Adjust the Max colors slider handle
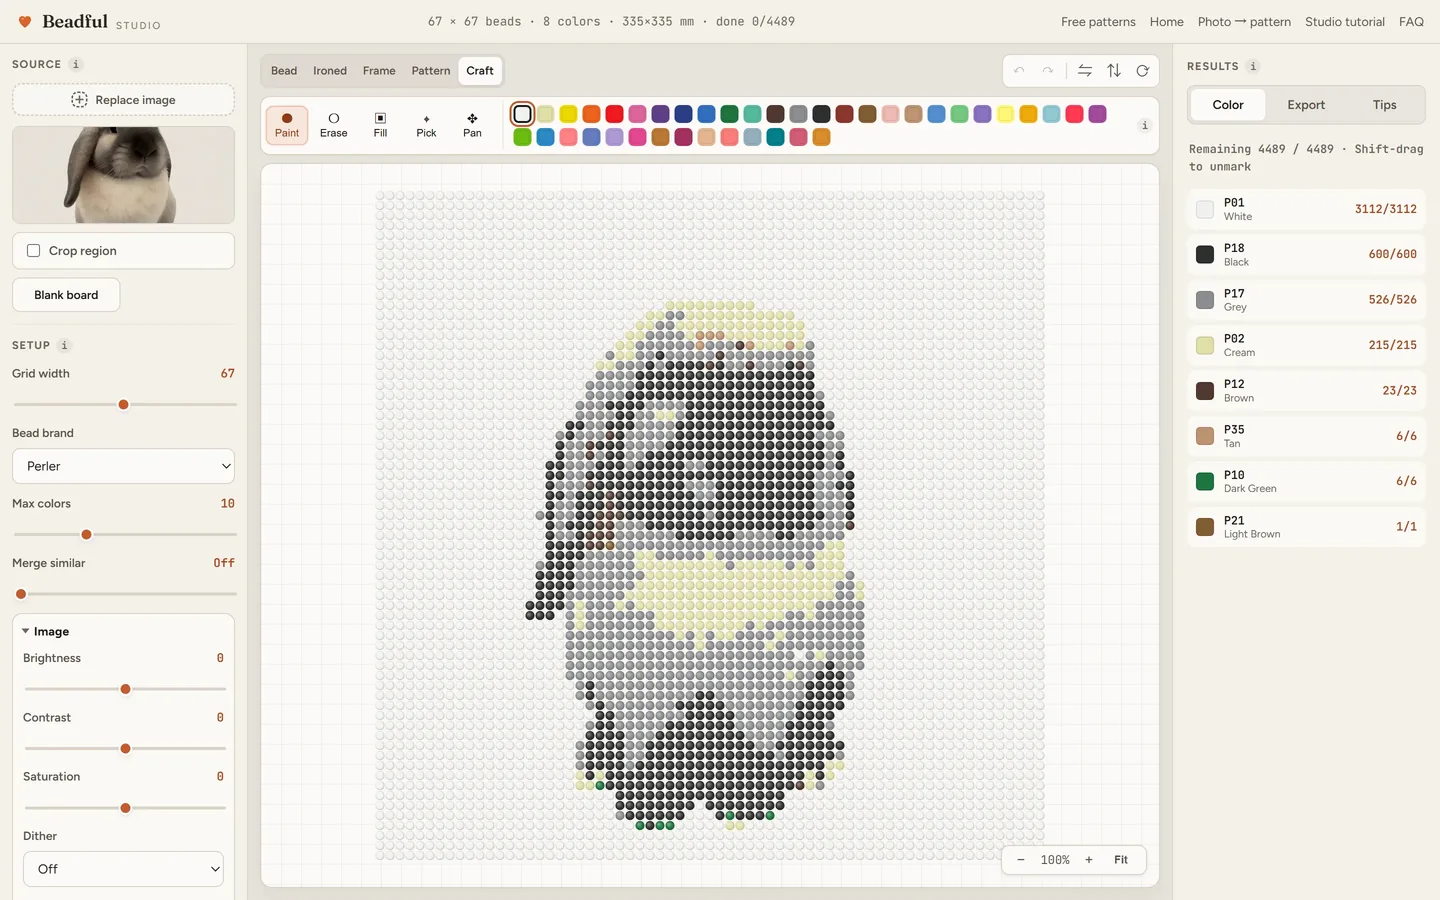Screen dimensions: 1440x900 pyautogui.click(x=87, y=535)
